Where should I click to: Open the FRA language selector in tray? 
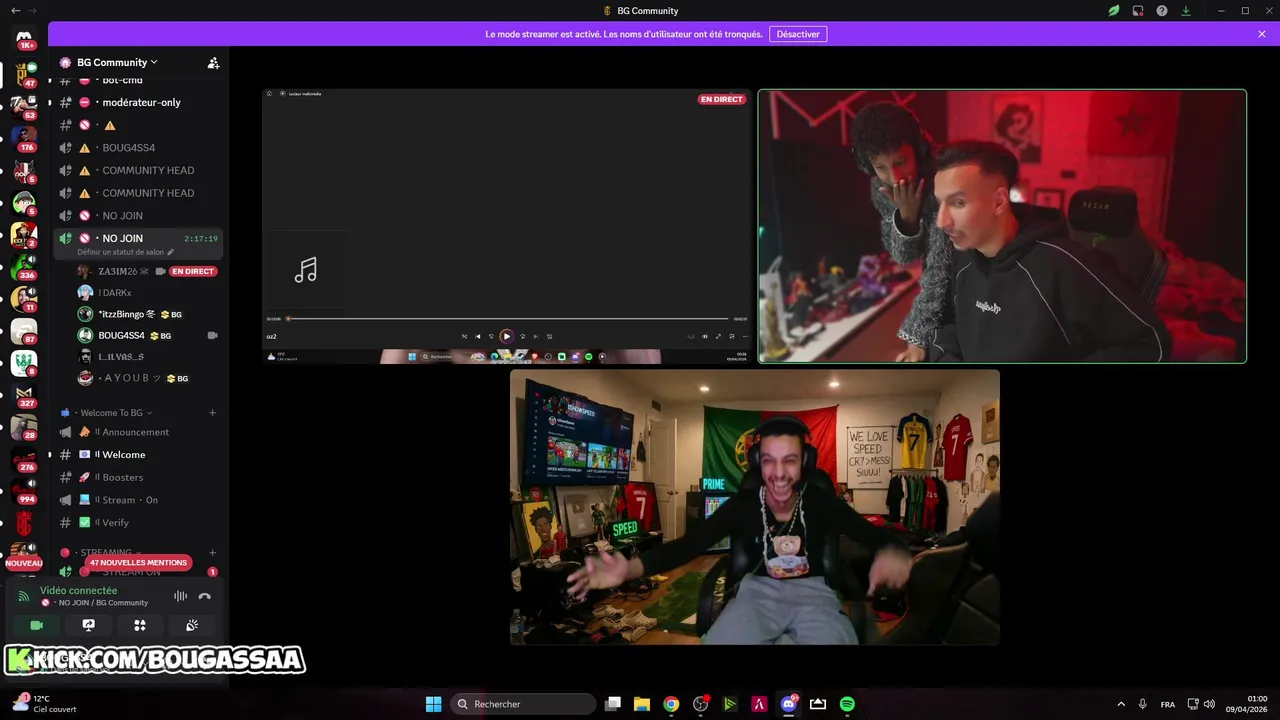[1168, 704]
